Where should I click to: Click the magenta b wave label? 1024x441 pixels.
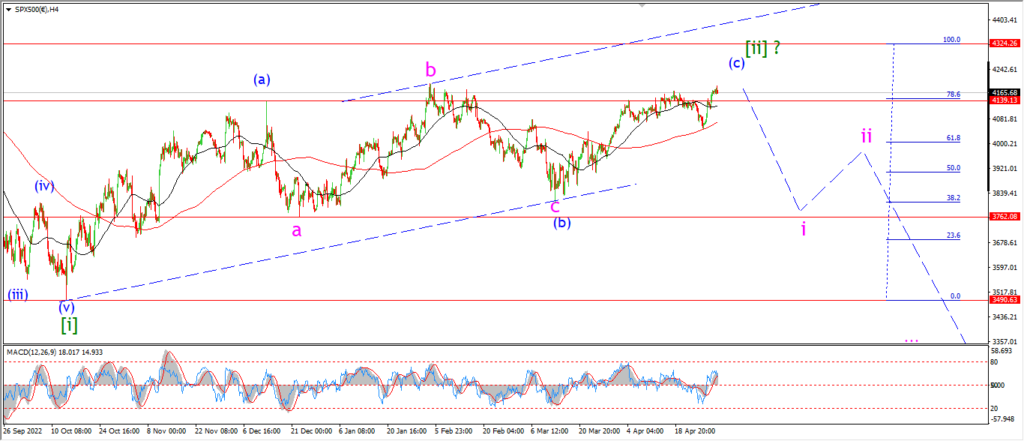tap(430, 69)
